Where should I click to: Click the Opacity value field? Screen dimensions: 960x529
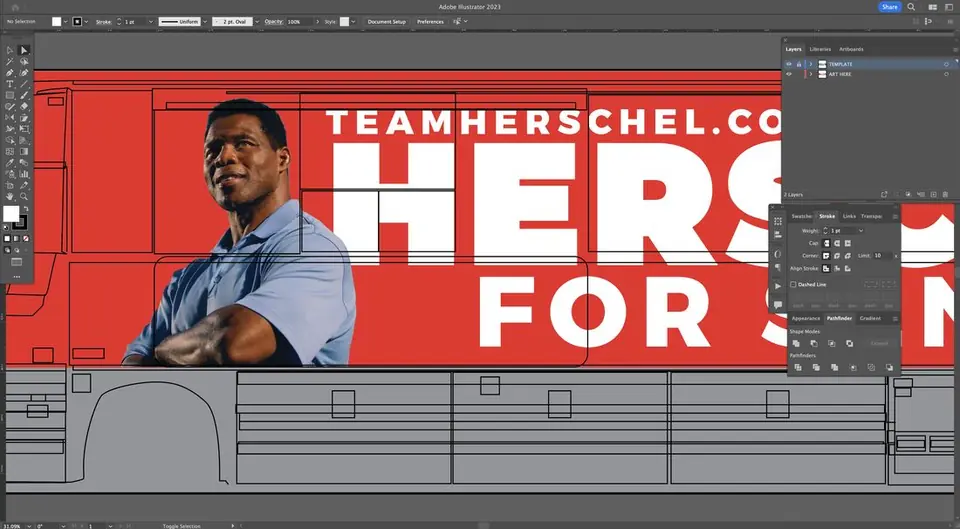tap(299, 21)
